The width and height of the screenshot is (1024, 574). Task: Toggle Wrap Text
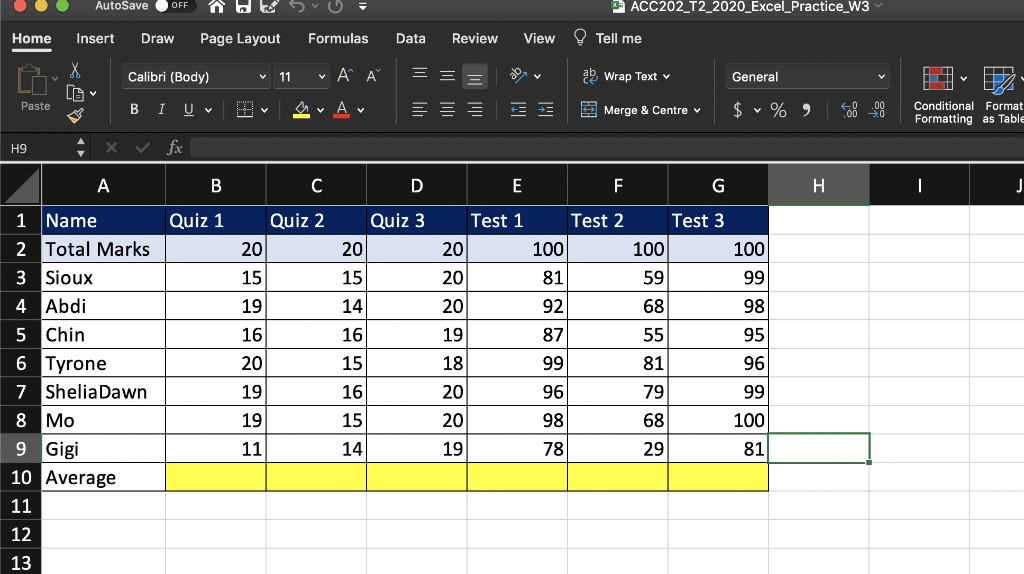click(x=626, y=76)
